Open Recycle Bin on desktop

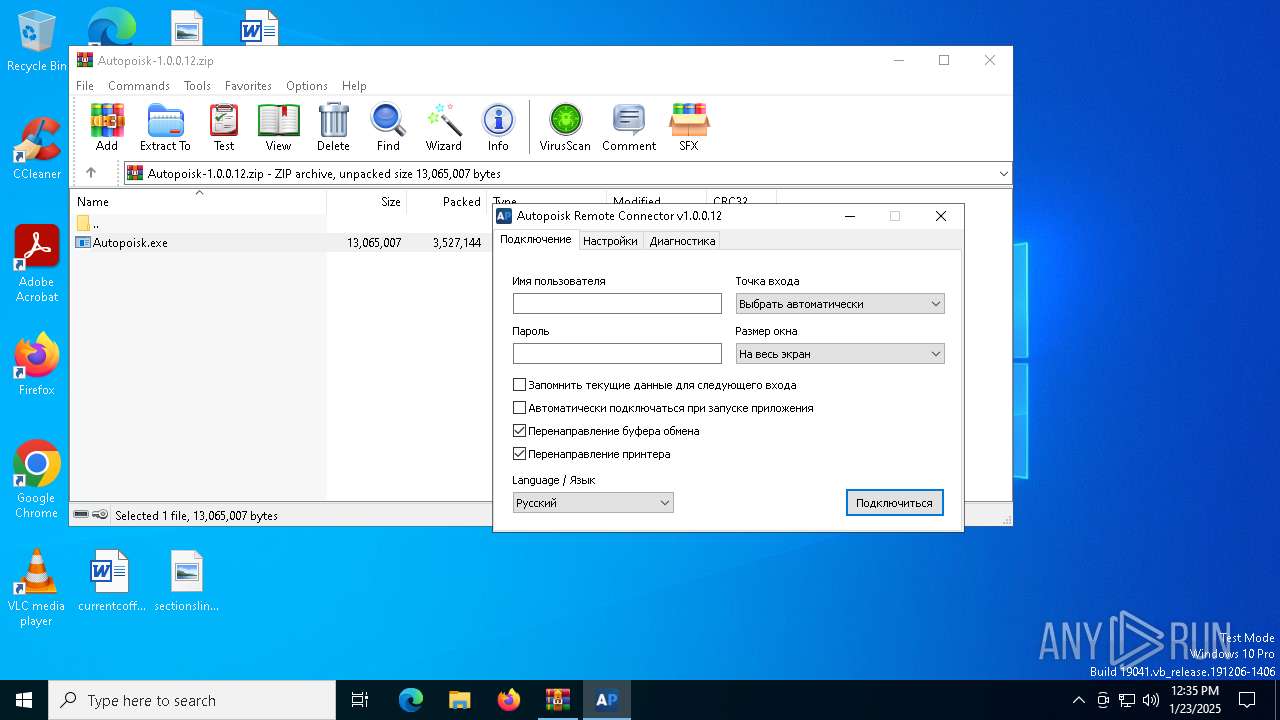point(36,42)
